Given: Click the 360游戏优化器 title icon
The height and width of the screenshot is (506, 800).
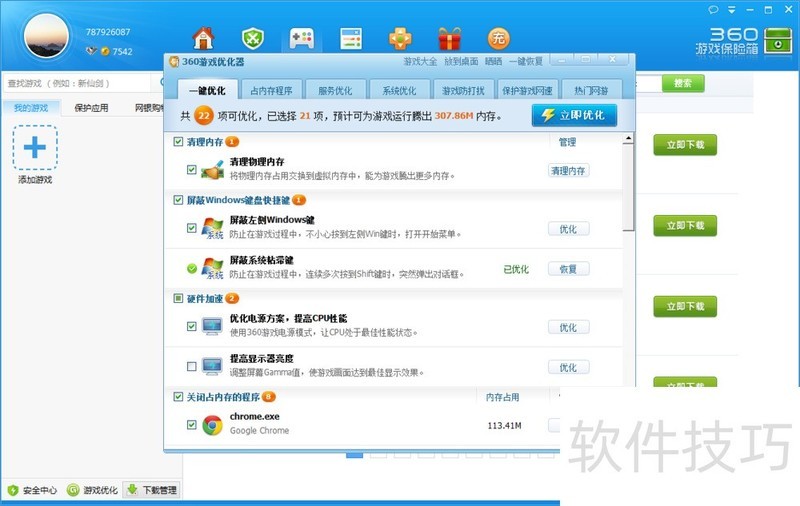Looking at the screenshot, I should pos(174,62).
